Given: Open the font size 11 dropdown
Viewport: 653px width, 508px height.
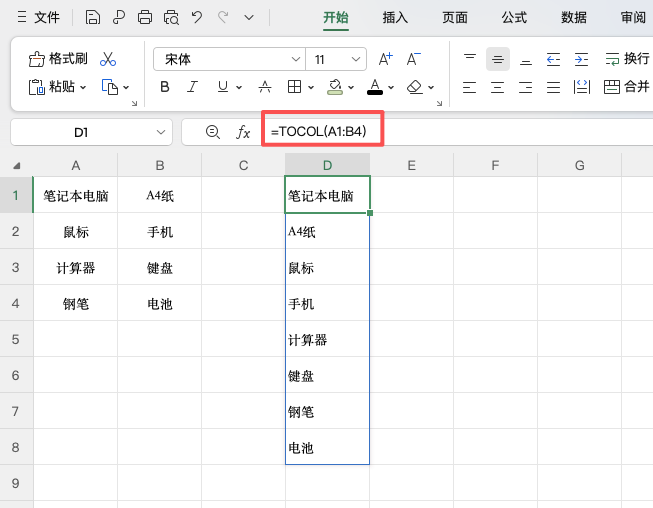Looking at the screenshot, I should 356,59.
